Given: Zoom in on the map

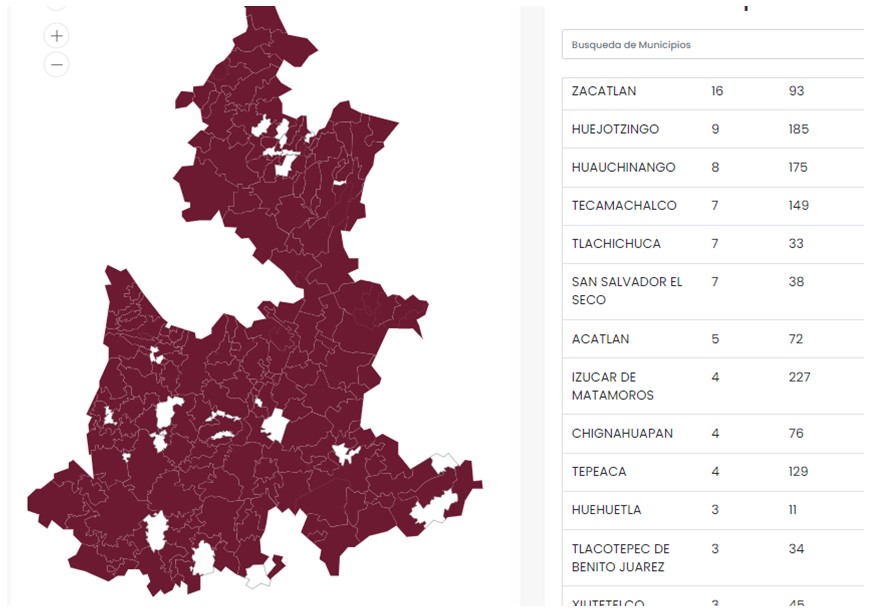Looking at the screenshot, I should 57,36.
